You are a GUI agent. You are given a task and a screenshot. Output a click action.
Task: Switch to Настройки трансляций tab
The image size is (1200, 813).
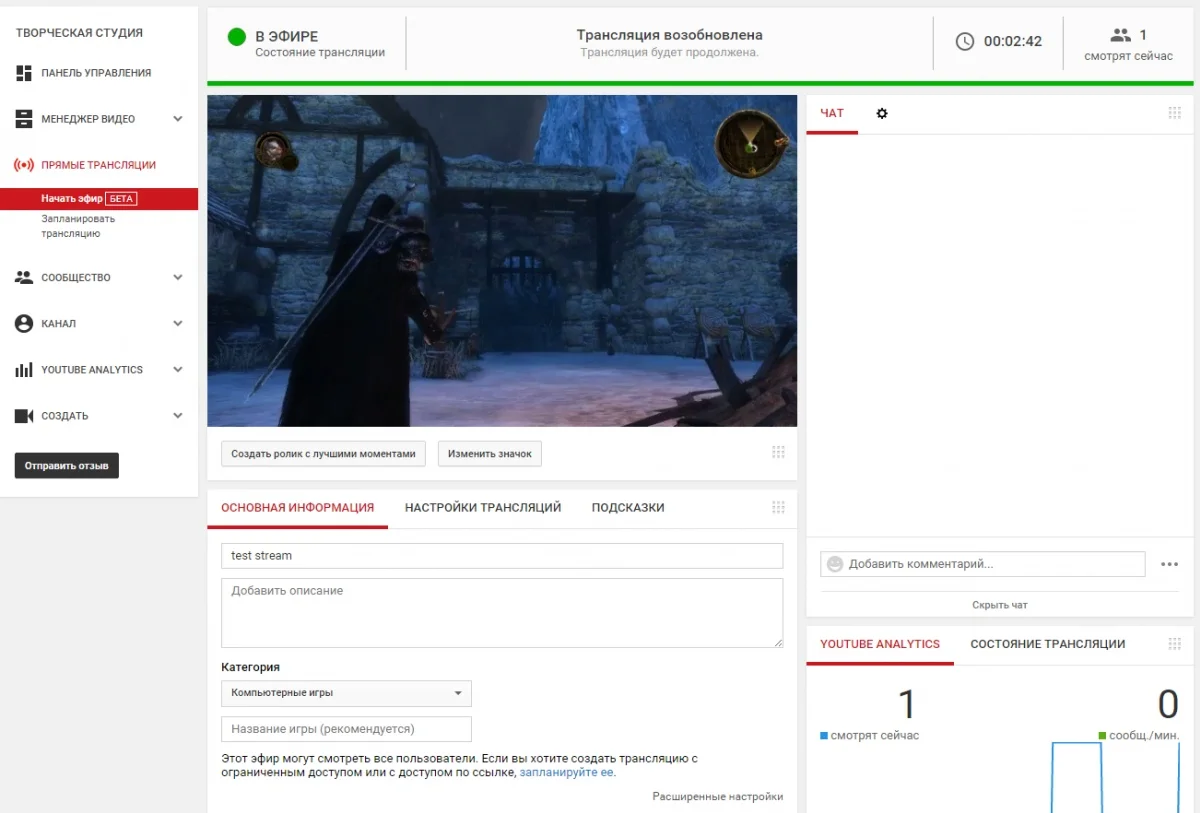click(x=483, y=508)
